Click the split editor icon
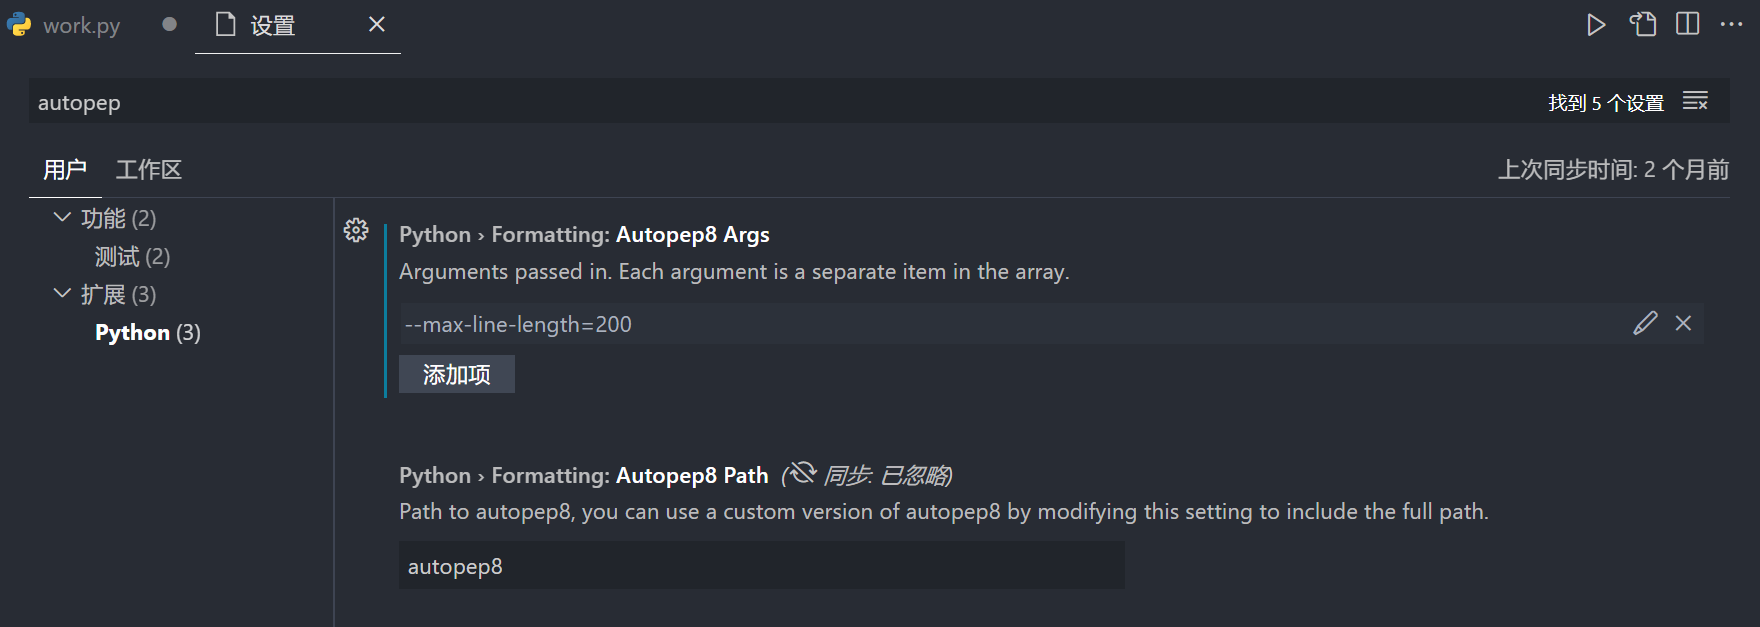Viewport: 1760px width, 627px height. pyautogui.click(x=1688, y=24)
